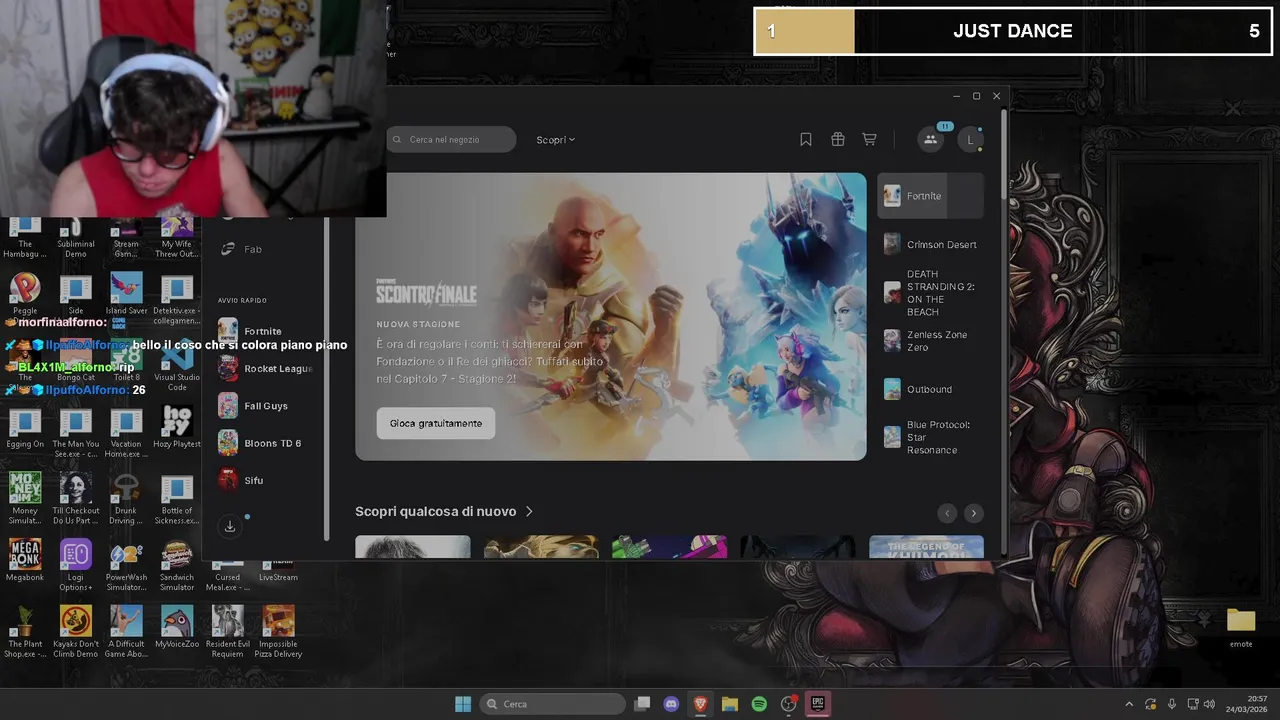Show hidden system tray icons
Screen dimensions: 1280x720
tap(1129, 704)
